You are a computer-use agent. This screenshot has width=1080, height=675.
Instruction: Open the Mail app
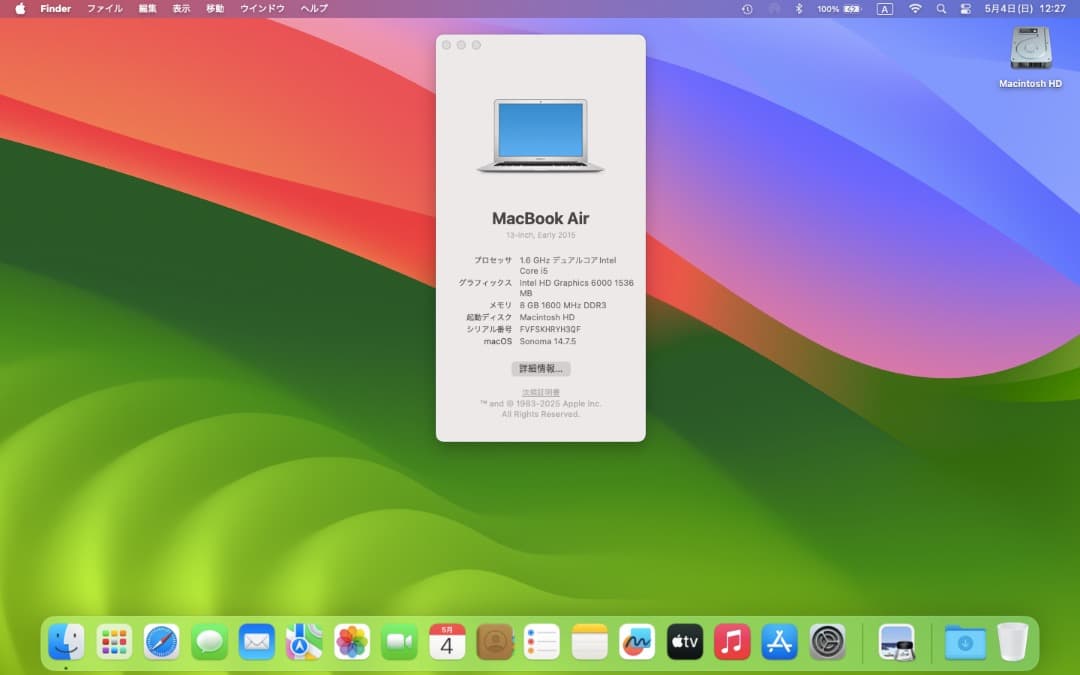(x=256, y=641)
